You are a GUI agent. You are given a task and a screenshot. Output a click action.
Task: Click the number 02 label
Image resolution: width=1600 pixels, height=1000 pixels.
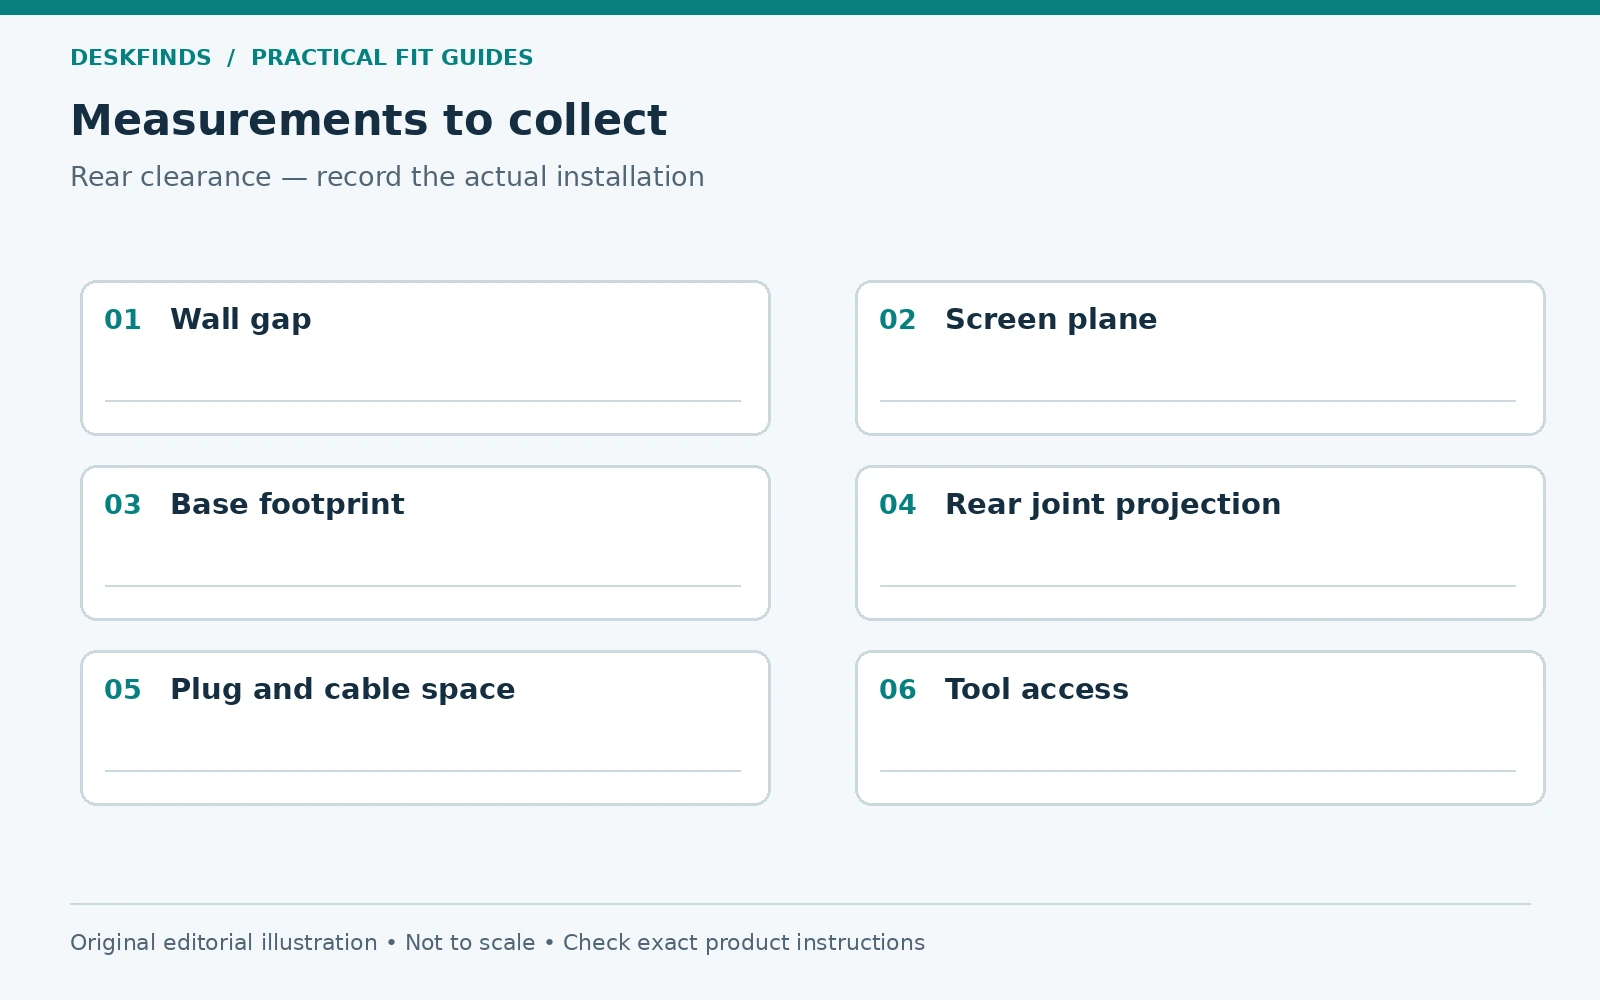point(898,320)
